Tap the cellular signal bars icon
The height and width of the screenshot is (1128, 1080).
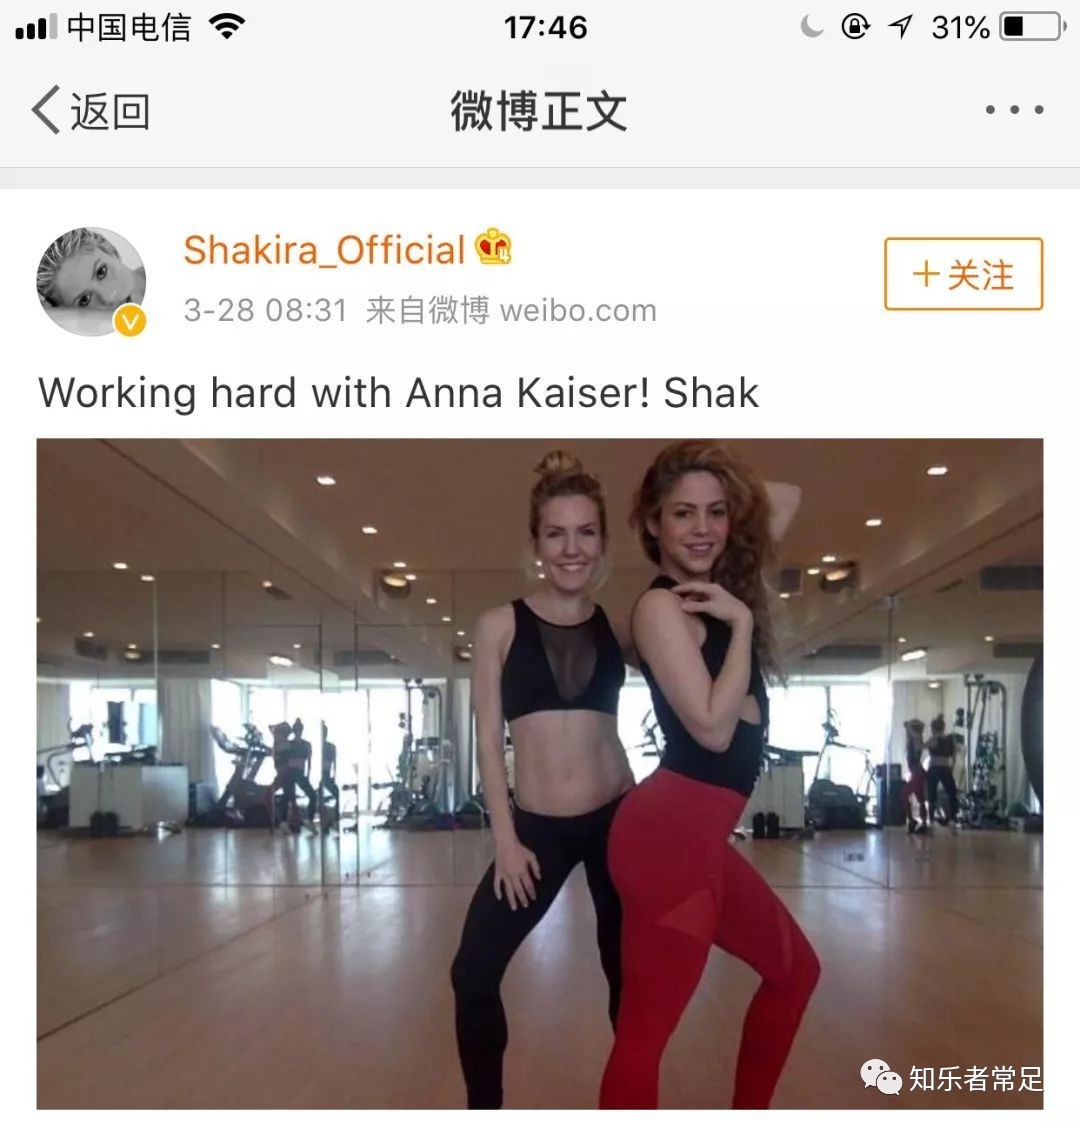36,28
